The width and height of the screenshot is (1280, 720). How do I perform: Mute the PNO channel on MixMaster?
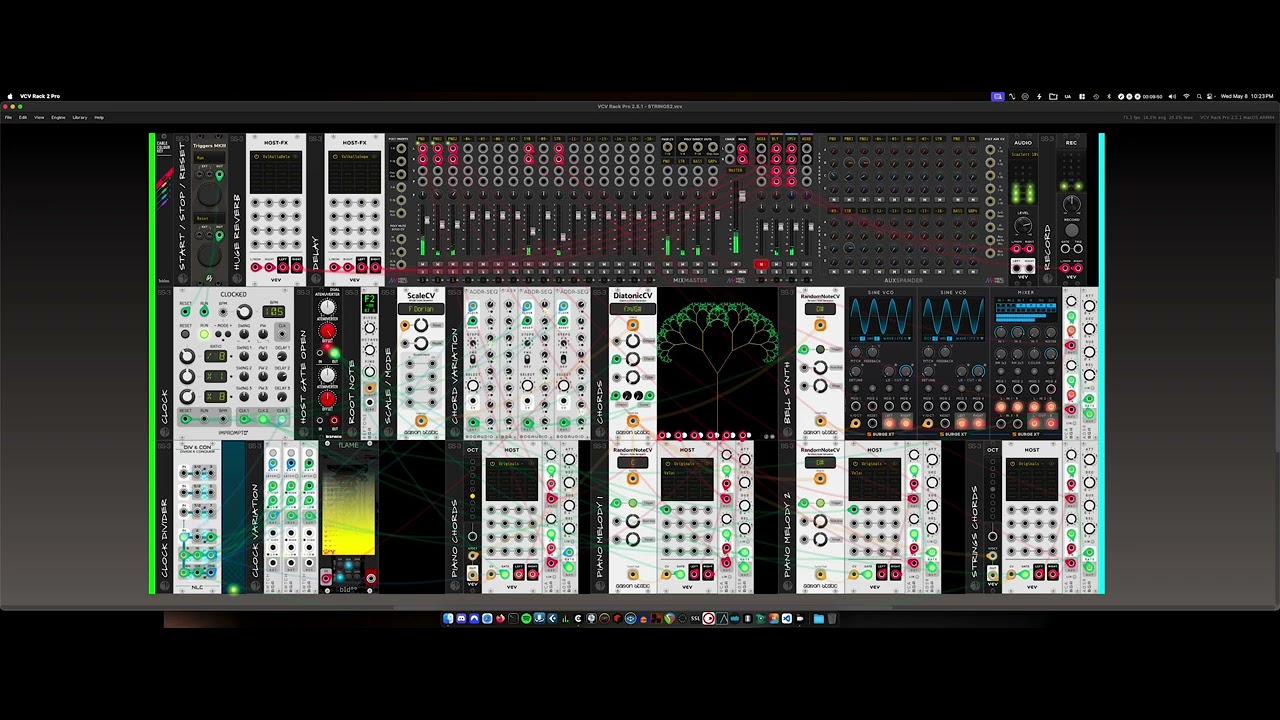[x=423, y=264]
